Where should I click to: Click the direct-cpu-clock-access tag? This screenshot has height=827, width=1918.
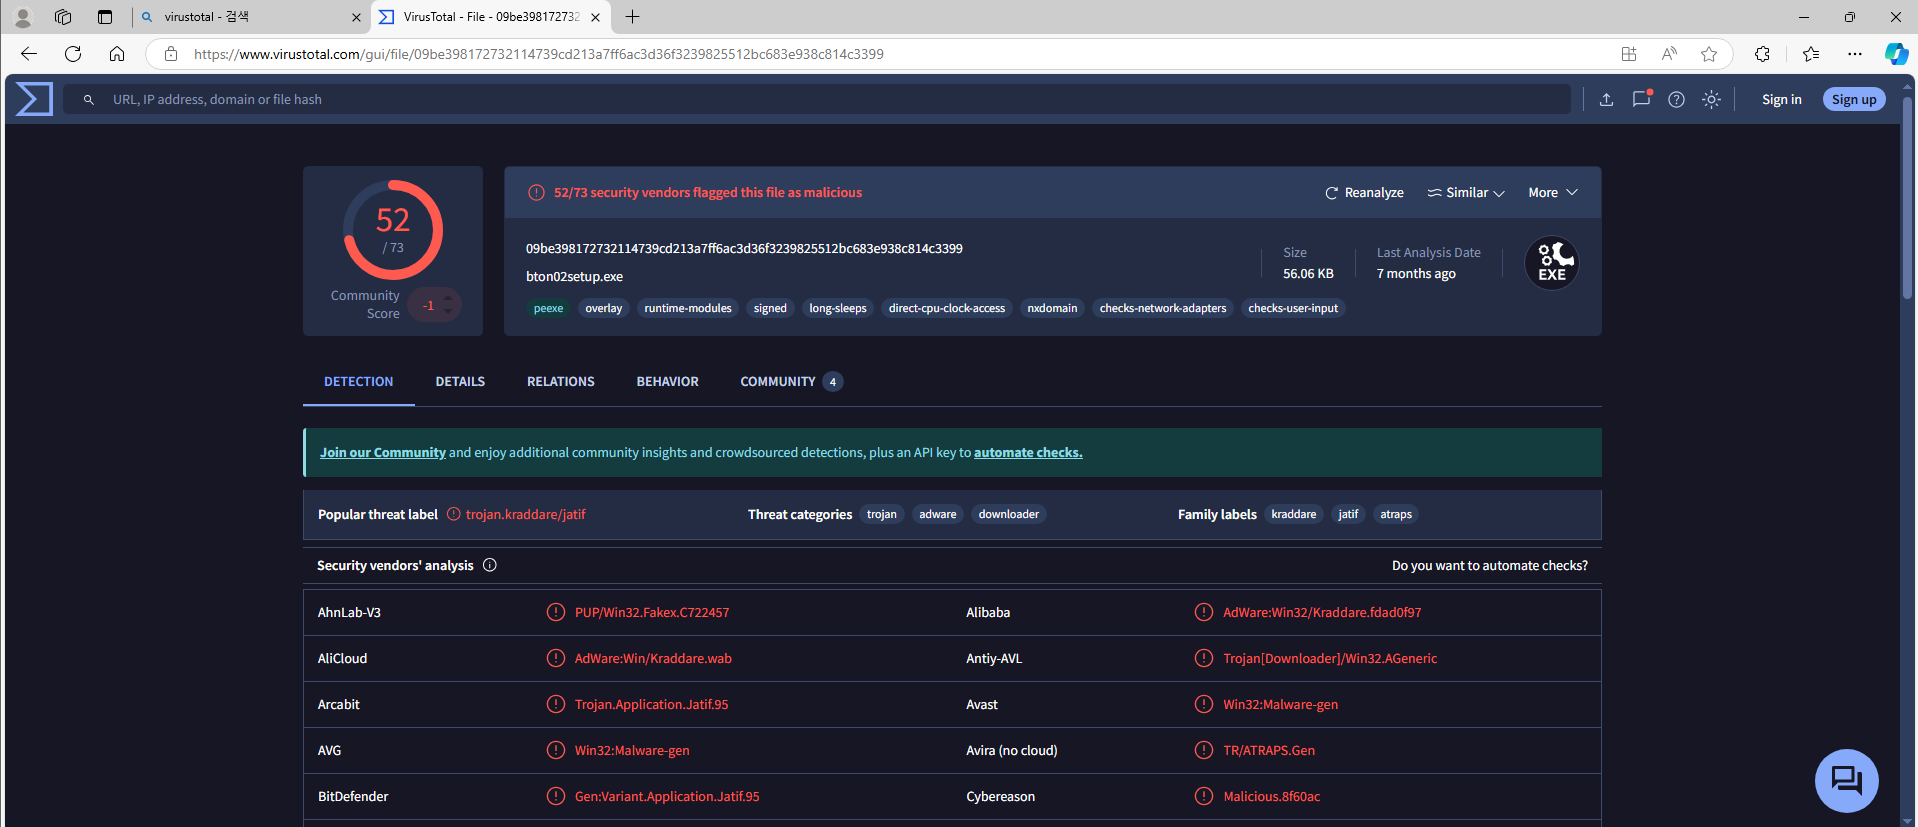point(947,308)
